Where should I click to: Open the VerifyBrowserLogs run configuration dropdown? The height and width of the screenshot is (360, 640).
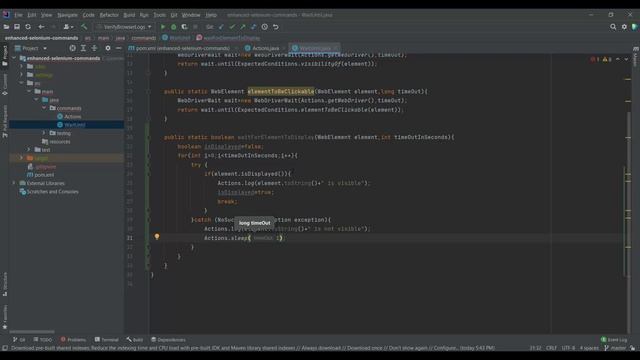click(x=124, y=27)
